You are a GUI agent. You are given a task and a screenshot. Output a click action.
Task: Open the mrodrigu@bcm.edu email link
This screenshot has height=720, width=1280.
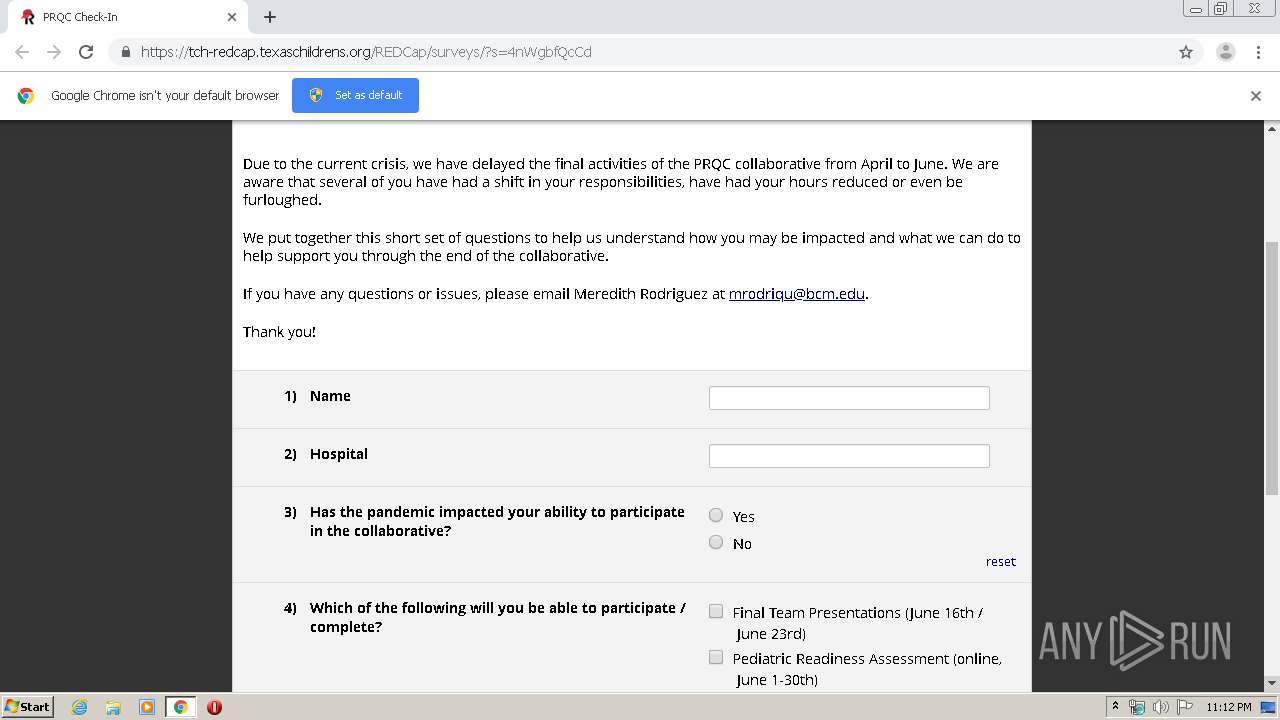point(797,294)
